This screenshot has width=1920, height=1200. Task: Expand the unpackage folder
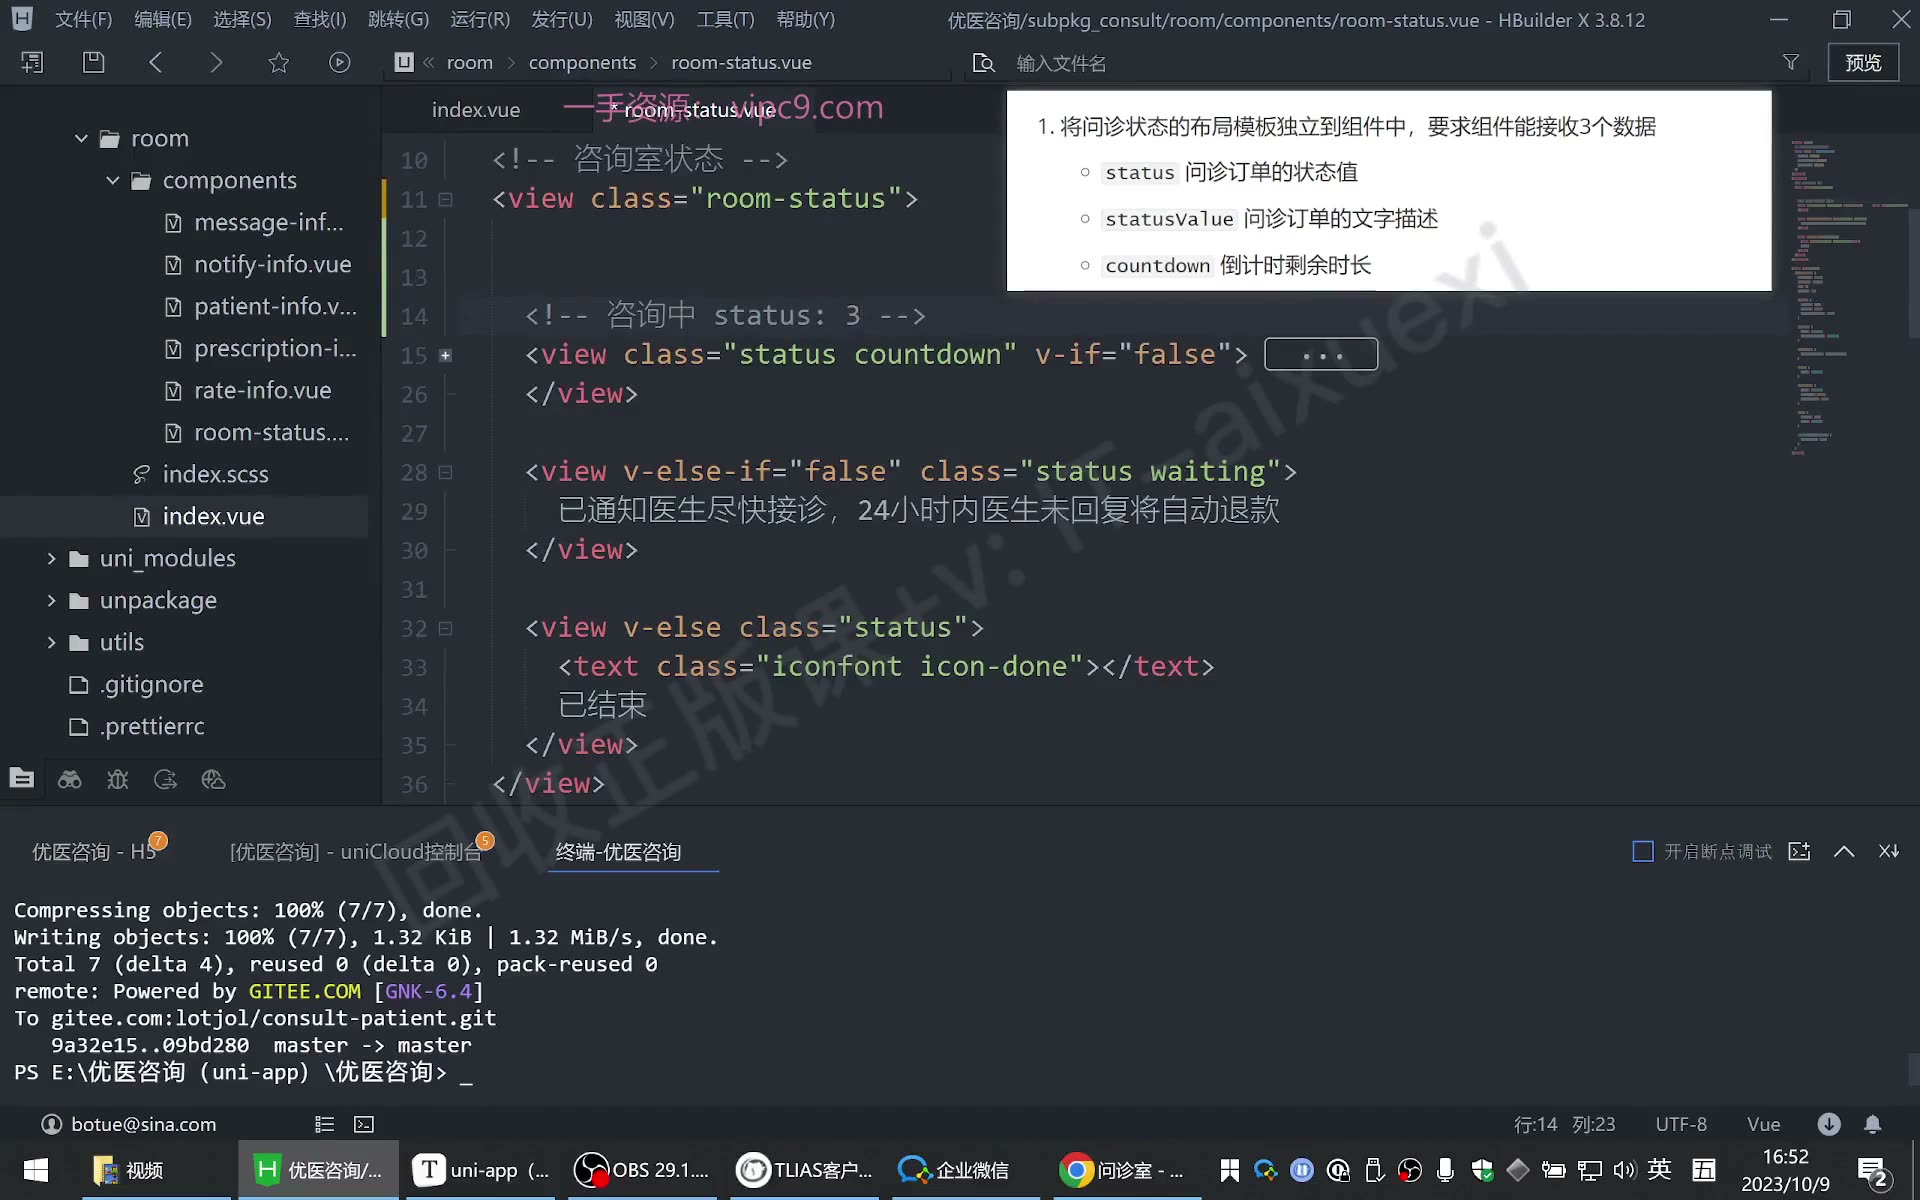point(51,600)
